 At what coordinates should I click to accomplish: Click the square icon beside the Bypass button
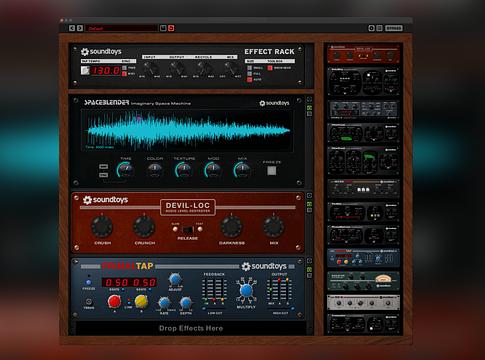[379, 28]
